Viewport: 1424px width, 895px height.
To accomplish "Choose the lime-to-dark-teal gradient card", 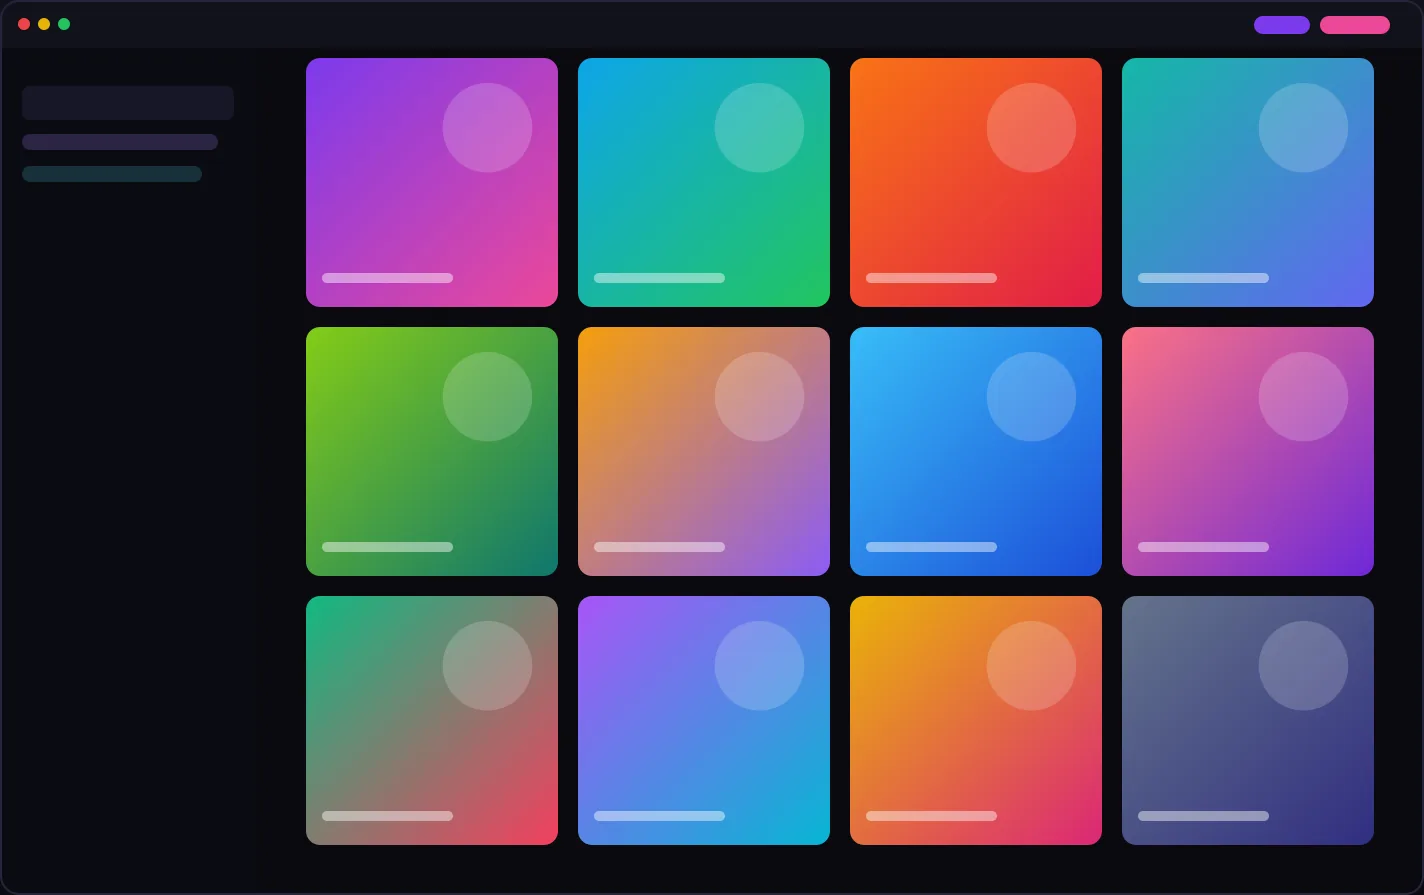I will [432, 451].
